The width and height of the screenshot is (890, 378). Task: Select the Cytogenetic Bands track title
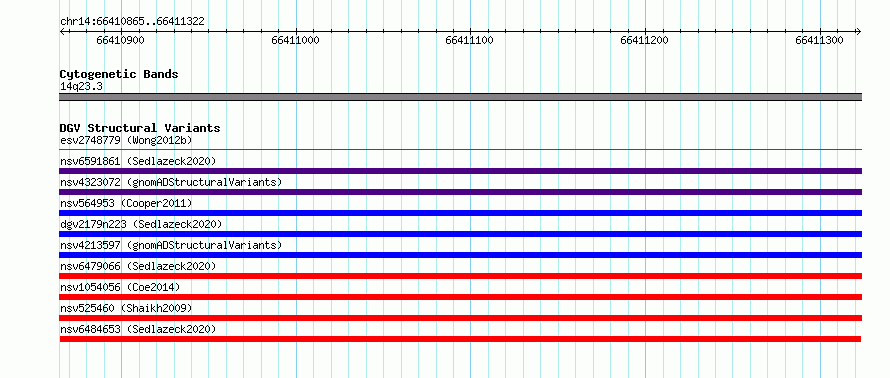point(119,74)
